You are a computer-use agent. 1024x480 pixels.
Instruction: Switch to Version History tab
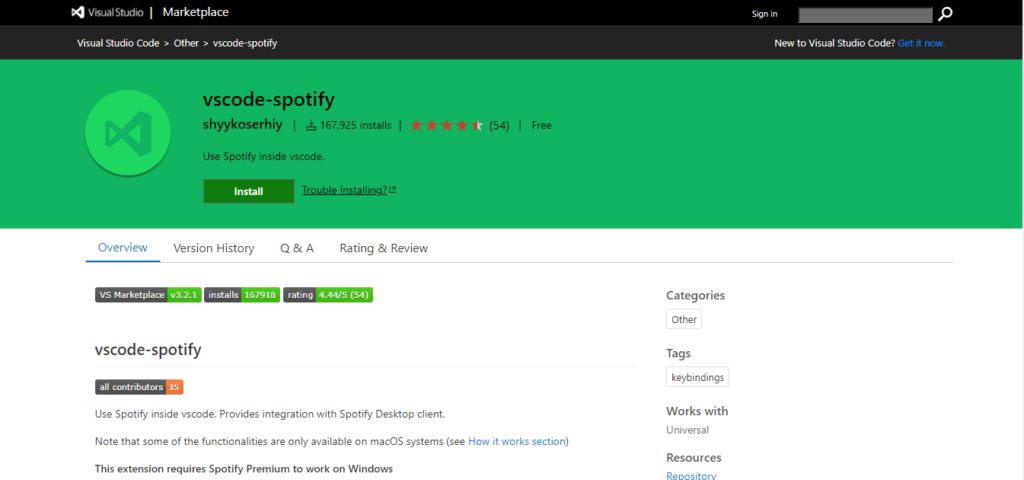pyautogui.click(x=214, y=248)
